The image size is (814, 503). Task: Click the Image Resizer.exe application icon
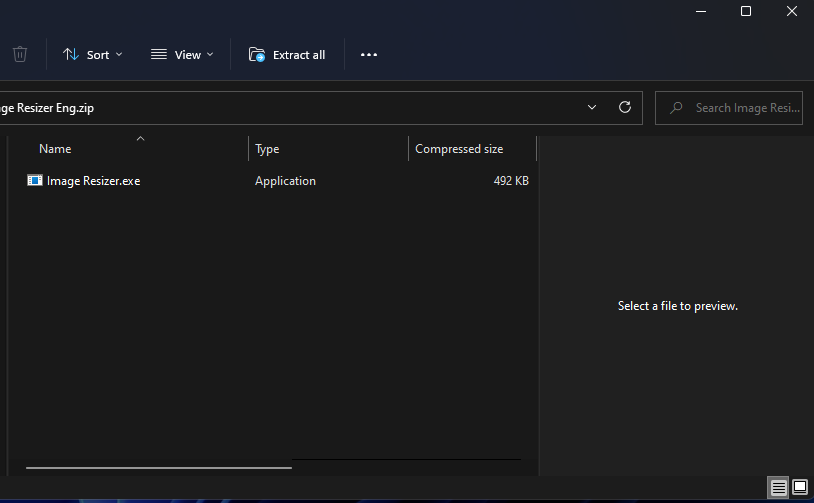(x=35, y=181)
